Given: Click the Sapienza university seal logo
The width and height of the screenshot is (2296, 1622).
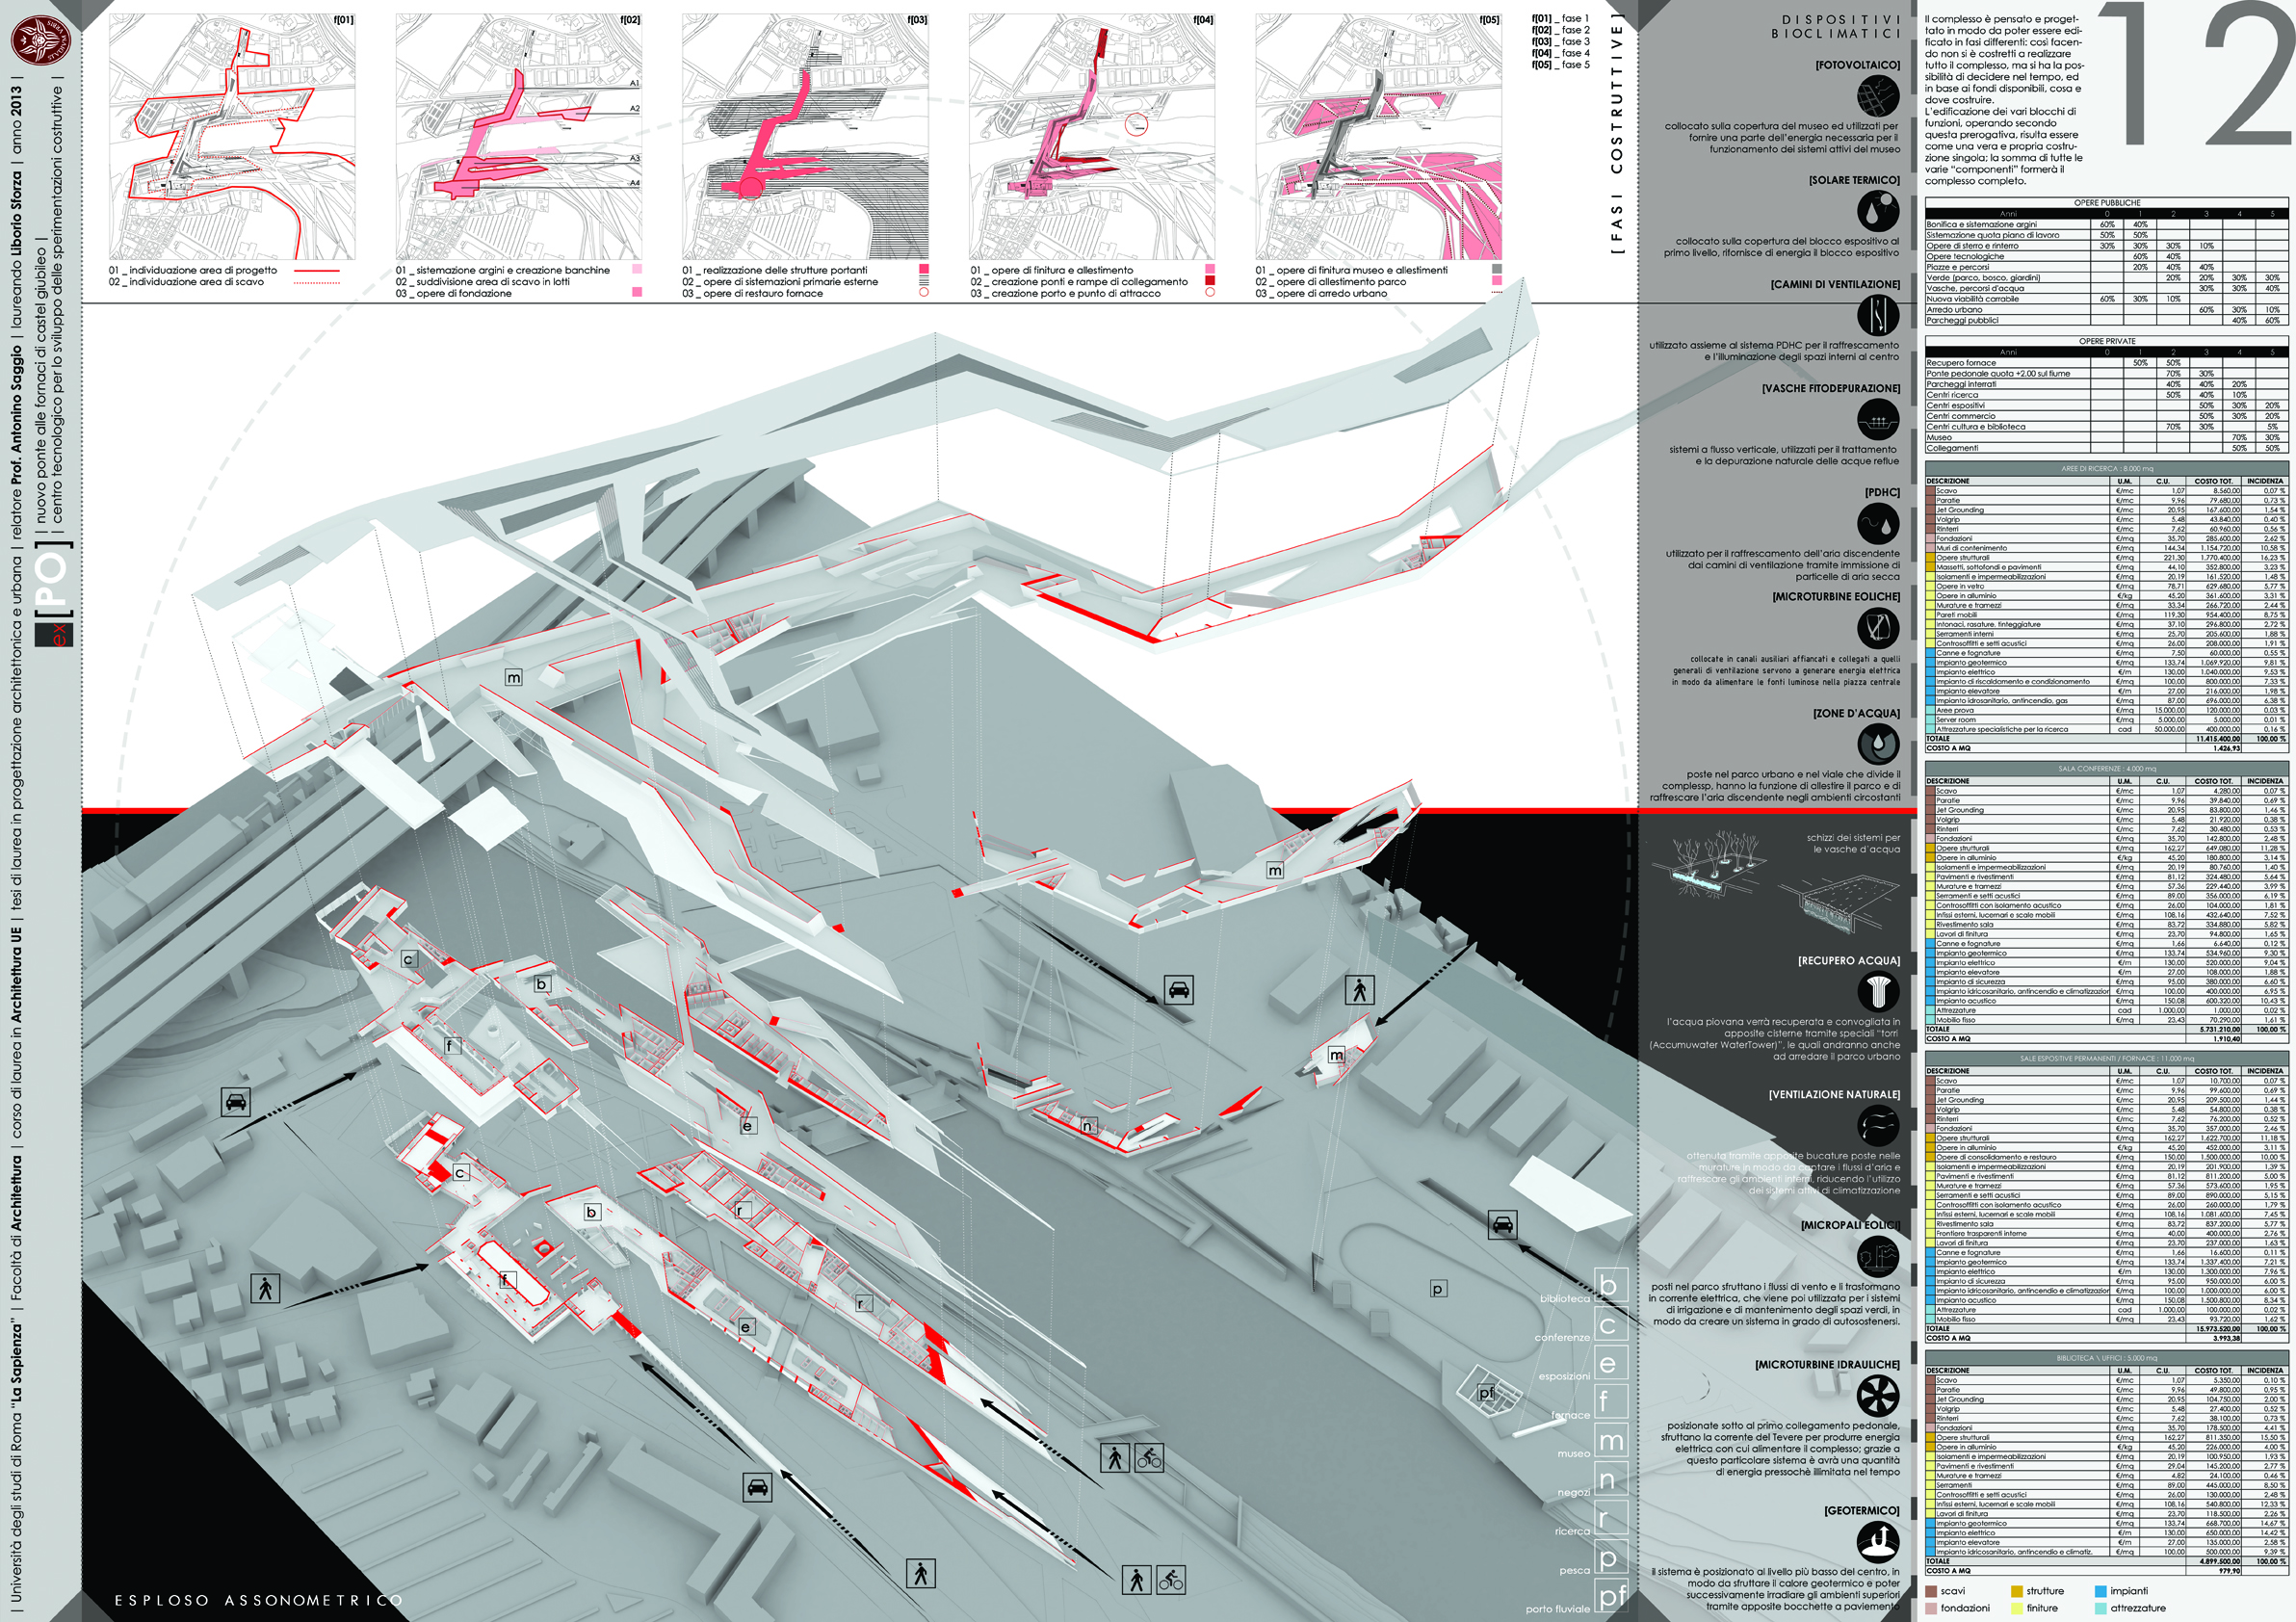Looking at the screenshot, I should (x=41, y=39).
